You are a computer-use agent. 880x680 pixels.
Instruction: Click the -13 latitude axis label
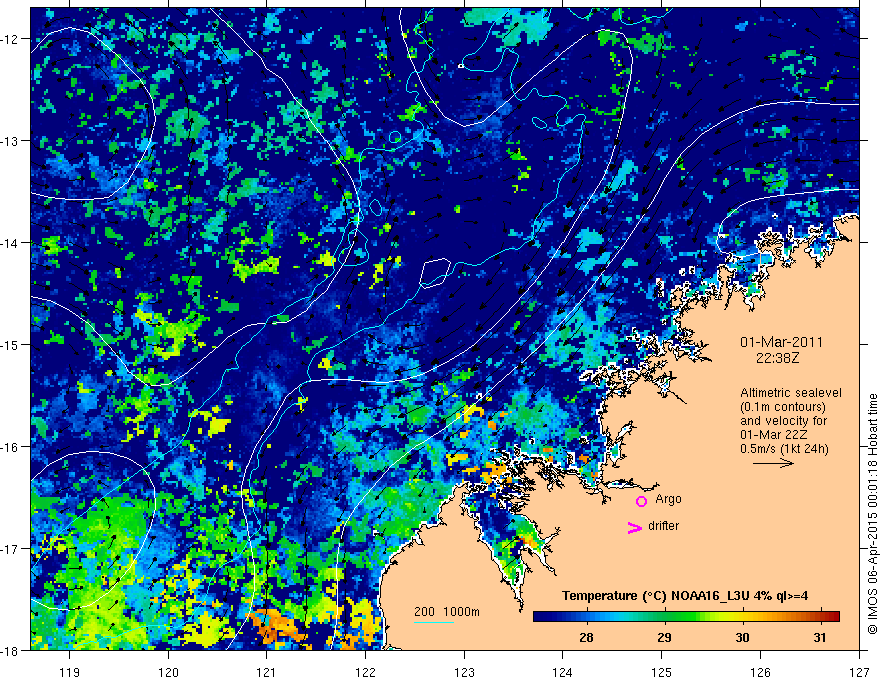pyautogui.click(x=10, y=141)
